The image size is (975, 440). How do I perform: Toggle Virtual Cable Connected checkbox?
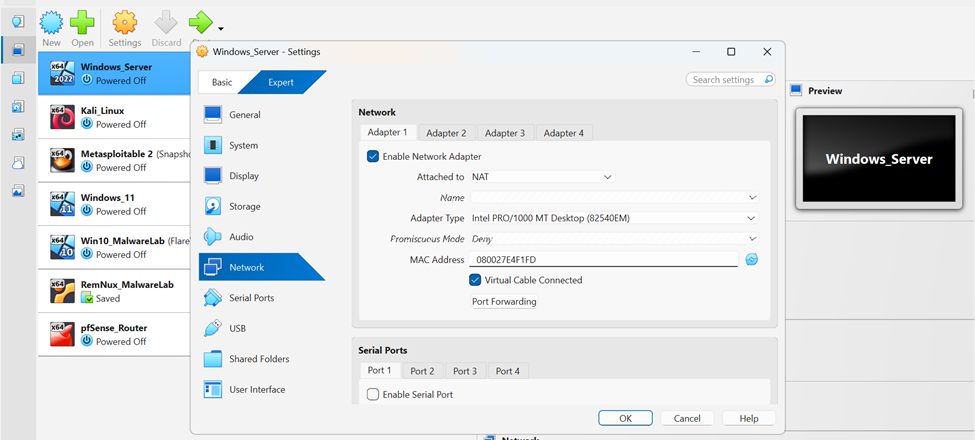(475, 280)
